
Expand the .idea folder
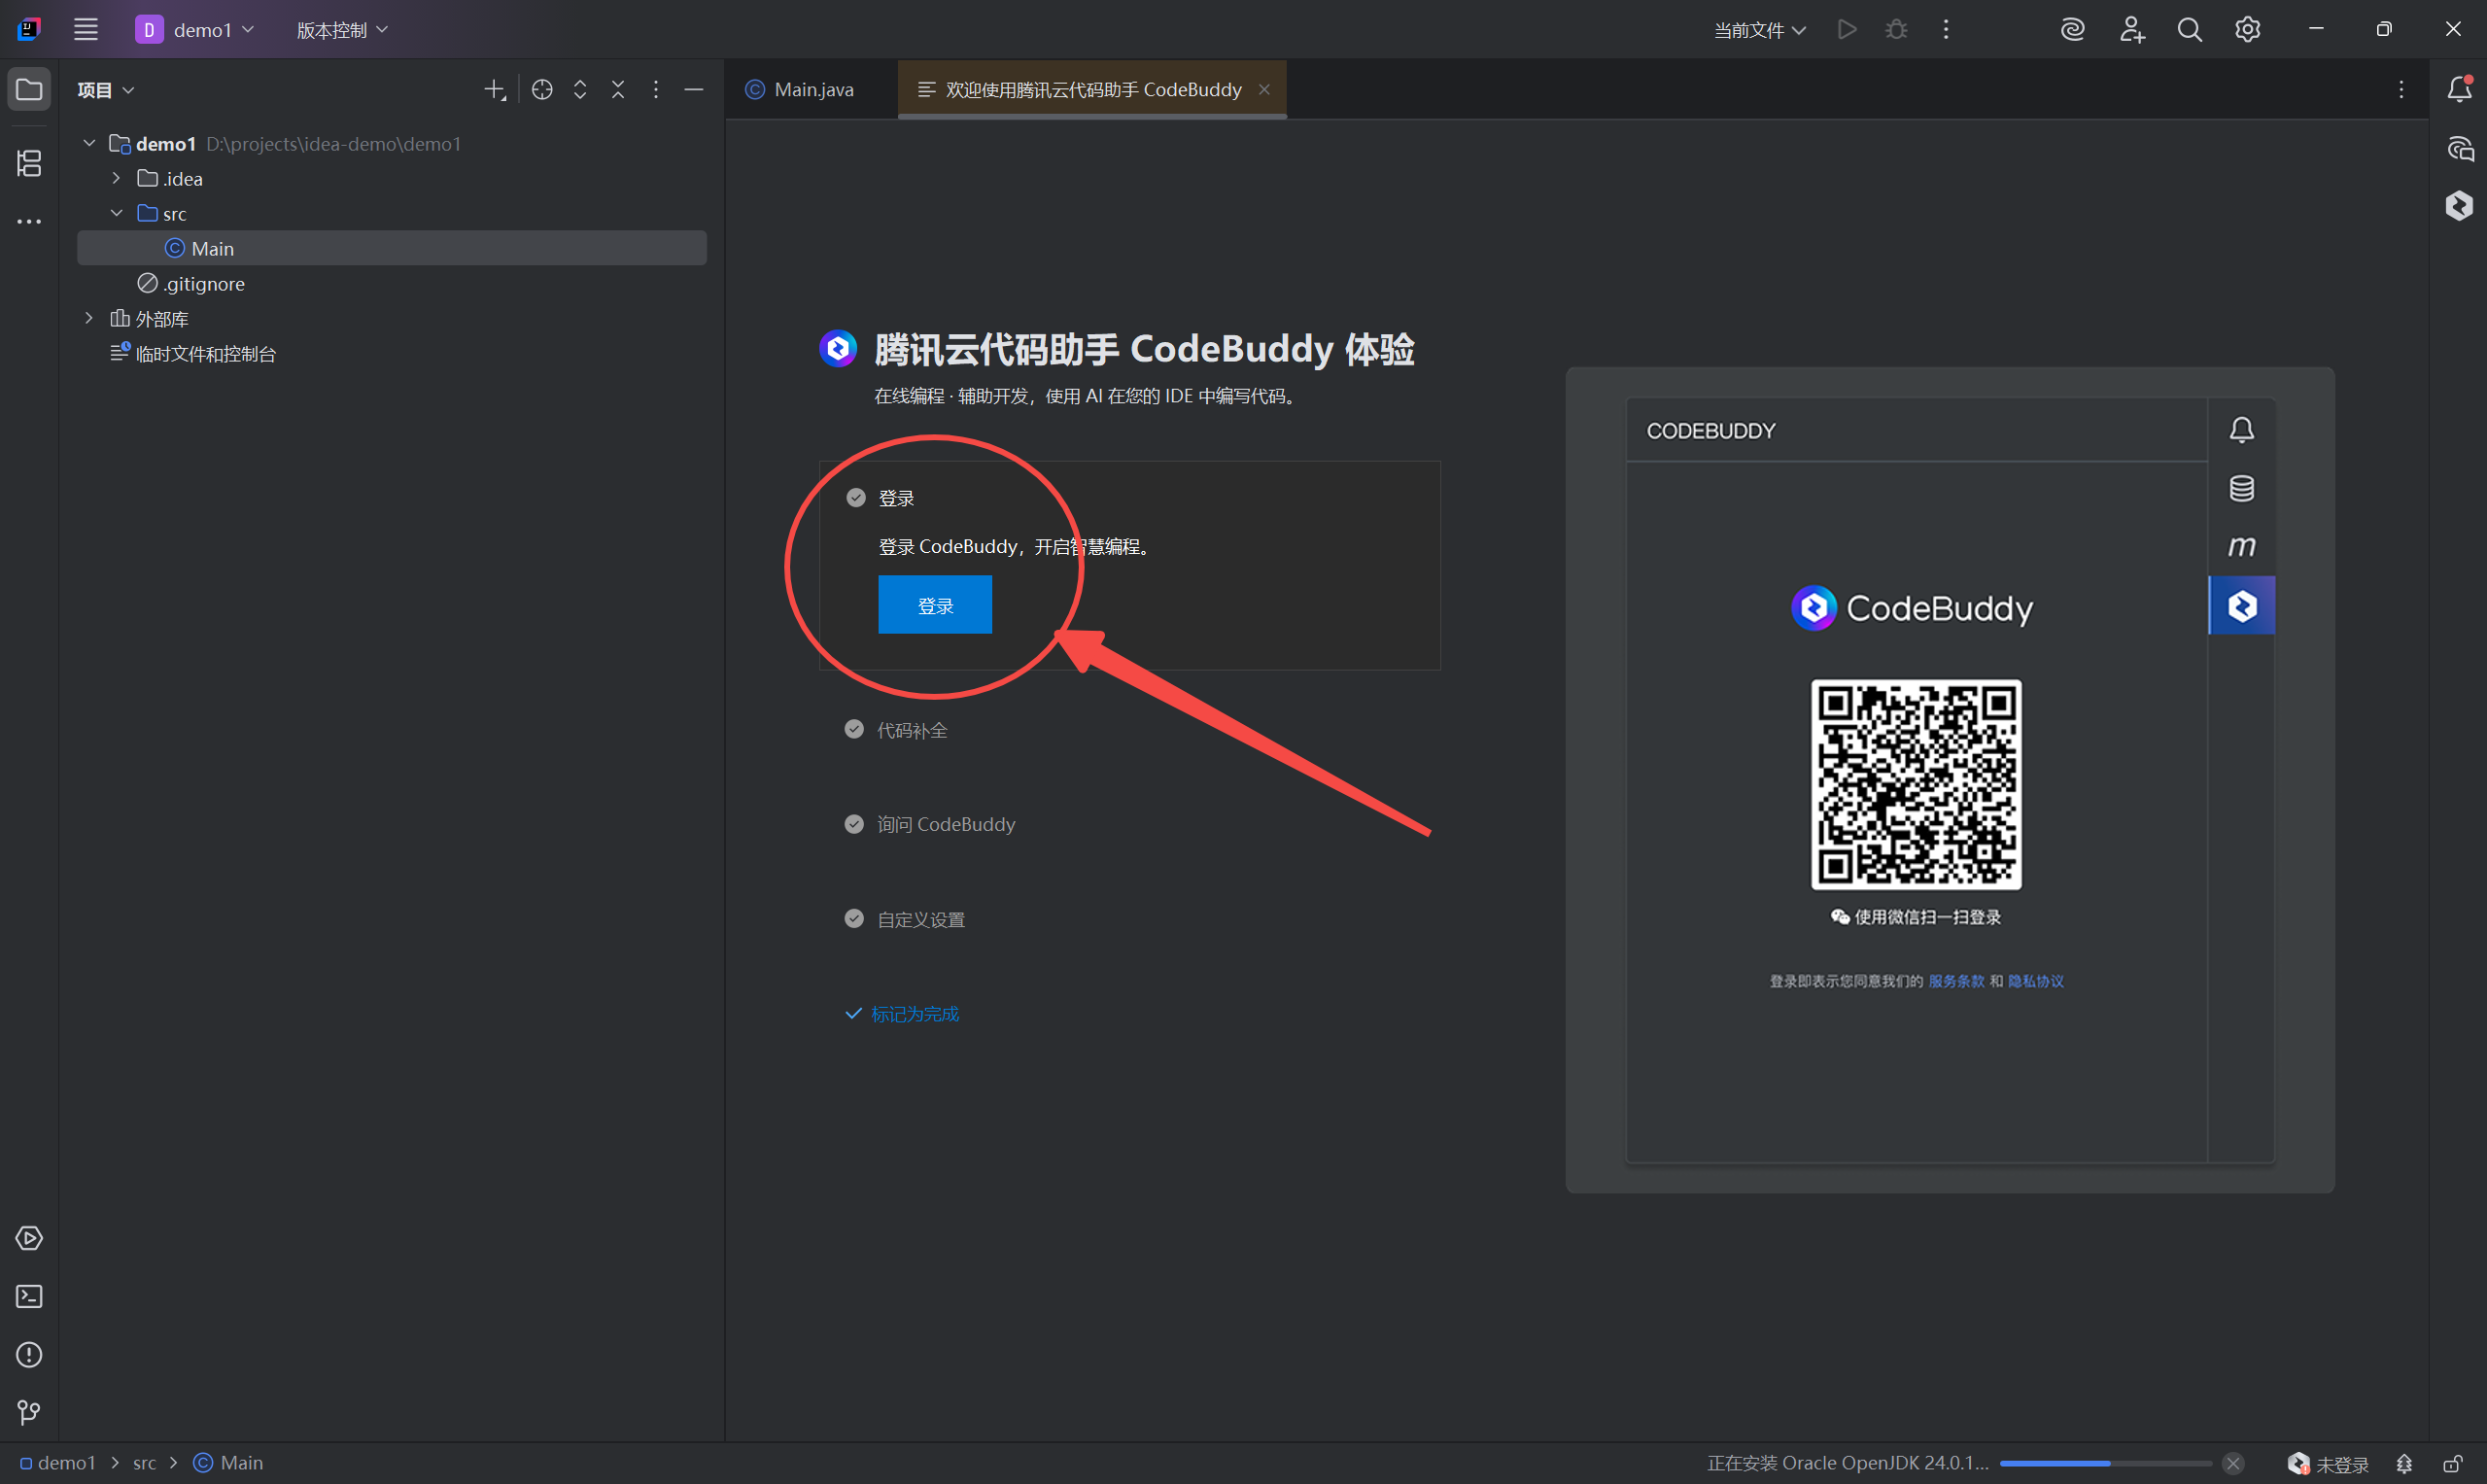tap(116, 178)
